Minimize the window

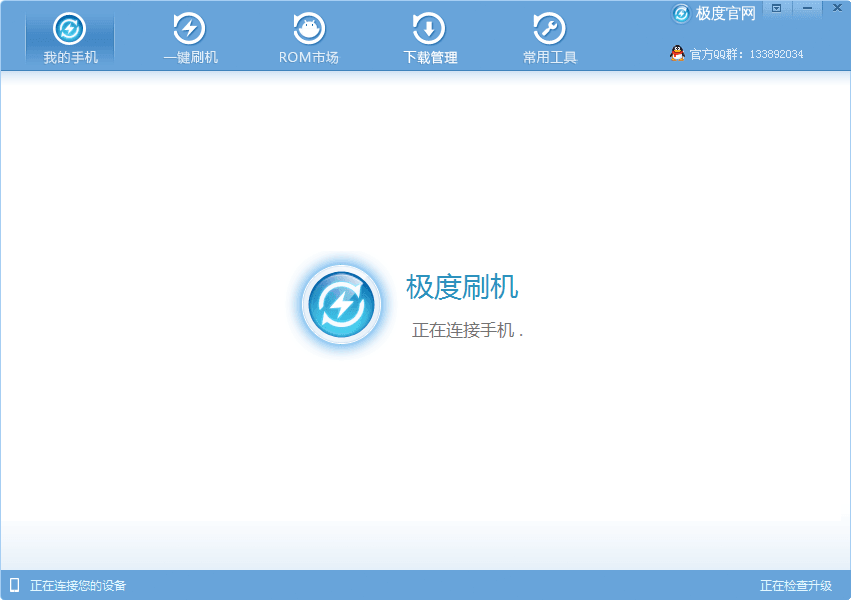[x=807, y=8]
